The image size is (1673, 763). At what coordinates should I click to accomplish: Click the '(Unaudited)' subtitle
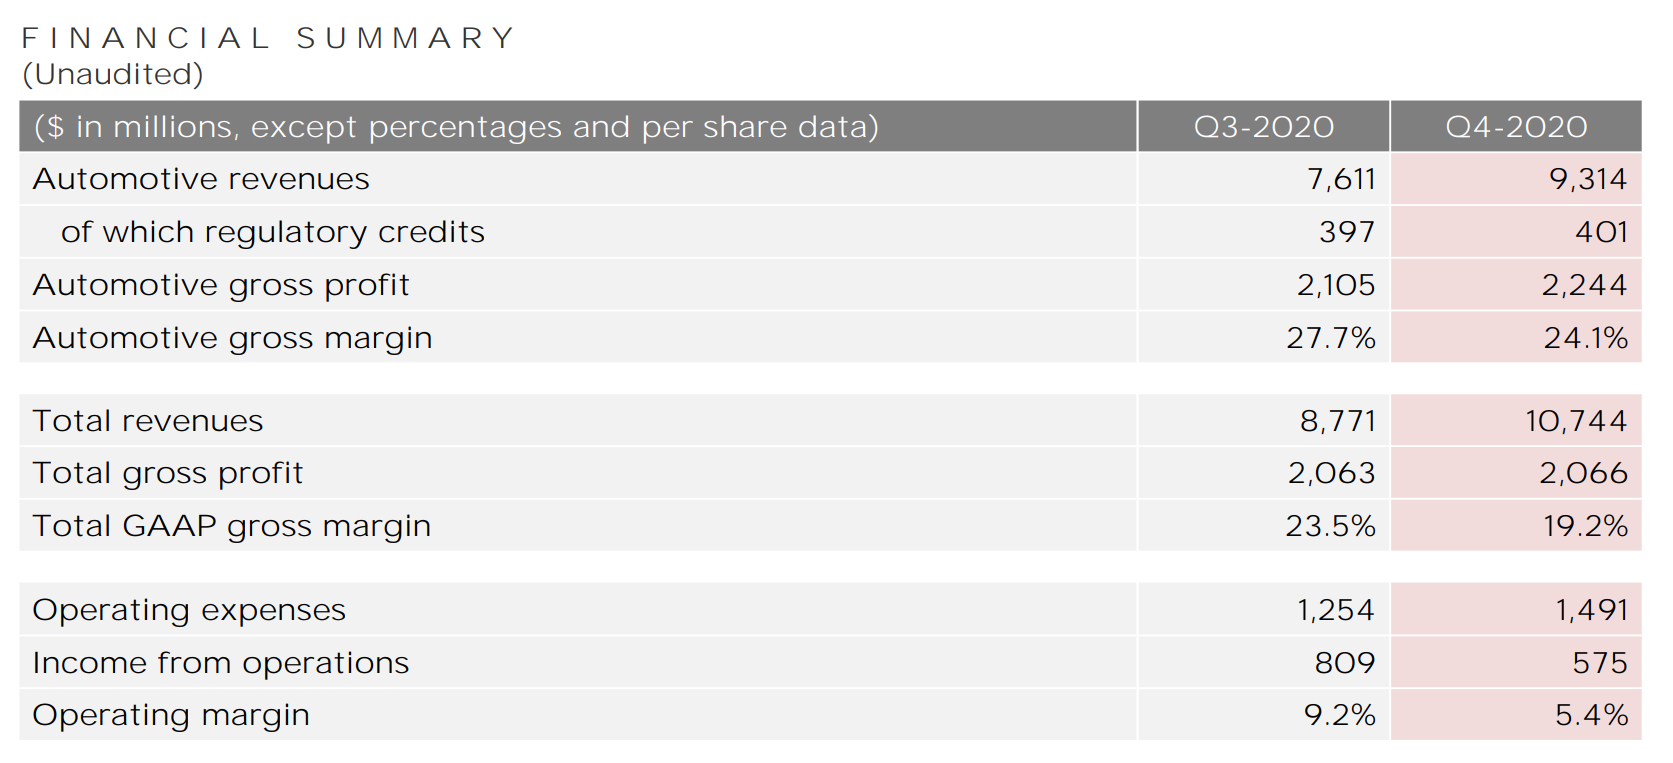(x=113, y=74)
